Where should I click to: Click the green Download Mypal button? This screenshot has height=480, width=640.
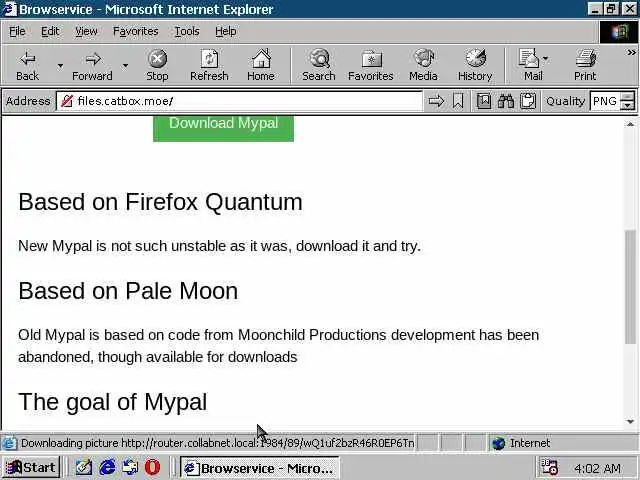(x=223, y=128)
